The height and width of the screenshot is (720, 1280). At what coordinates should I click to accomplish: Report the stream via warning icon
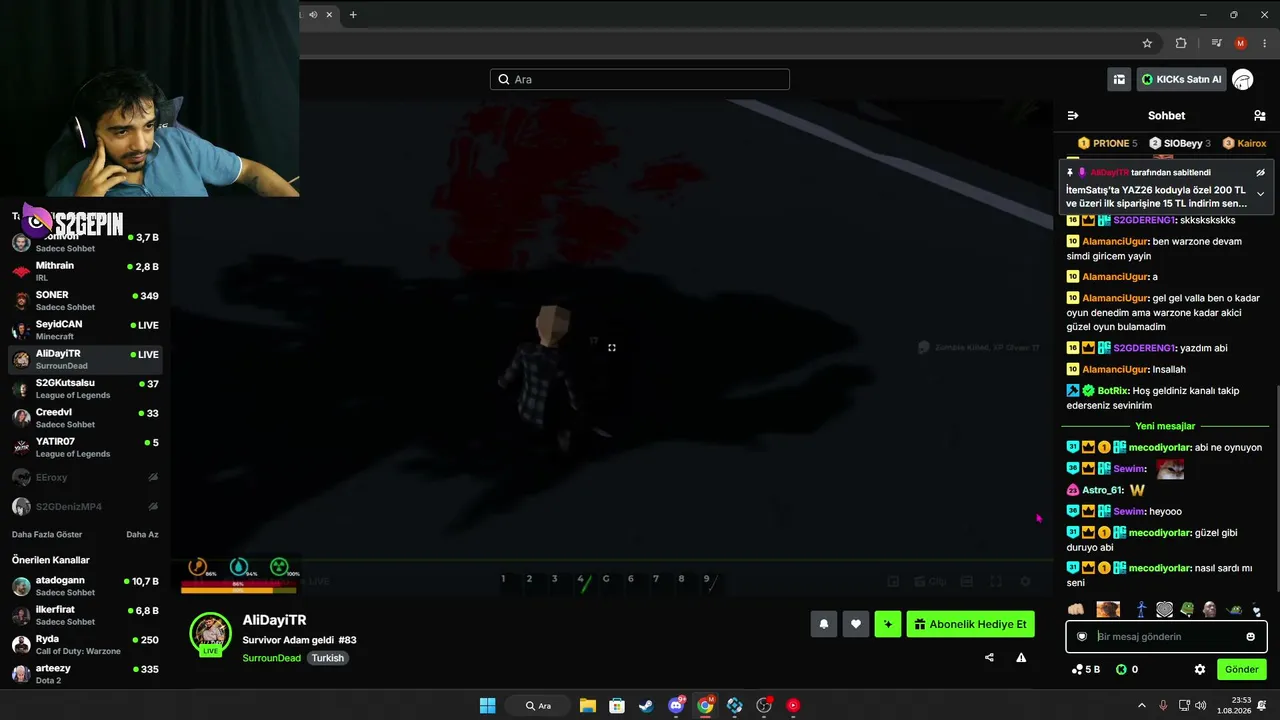[1021, 657]
